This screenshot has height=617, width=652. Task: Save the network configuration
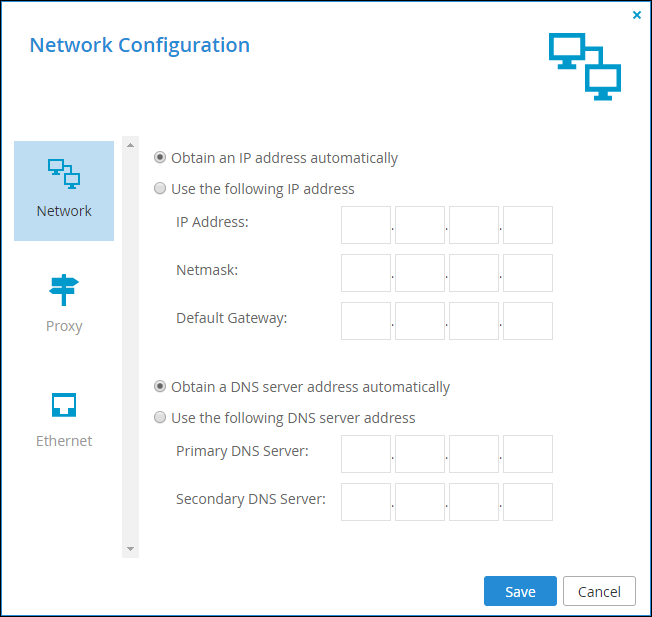[x=520, y=591]
